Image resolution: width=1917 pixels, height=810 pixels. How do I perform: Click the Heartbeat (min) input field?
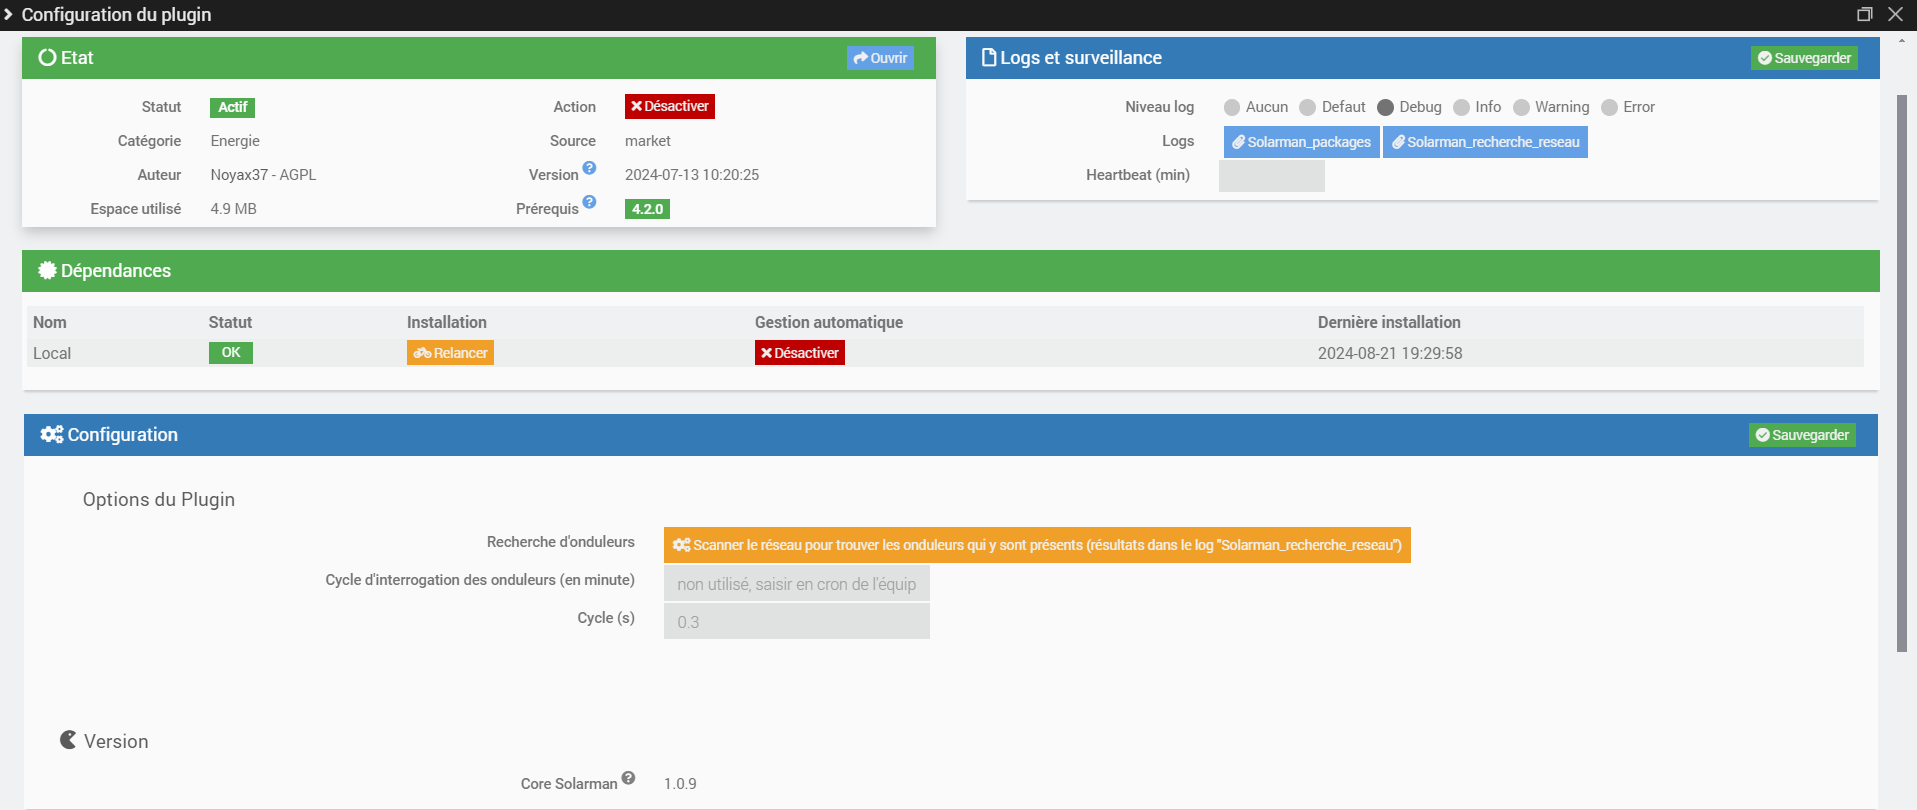[x=1272, y=176]
